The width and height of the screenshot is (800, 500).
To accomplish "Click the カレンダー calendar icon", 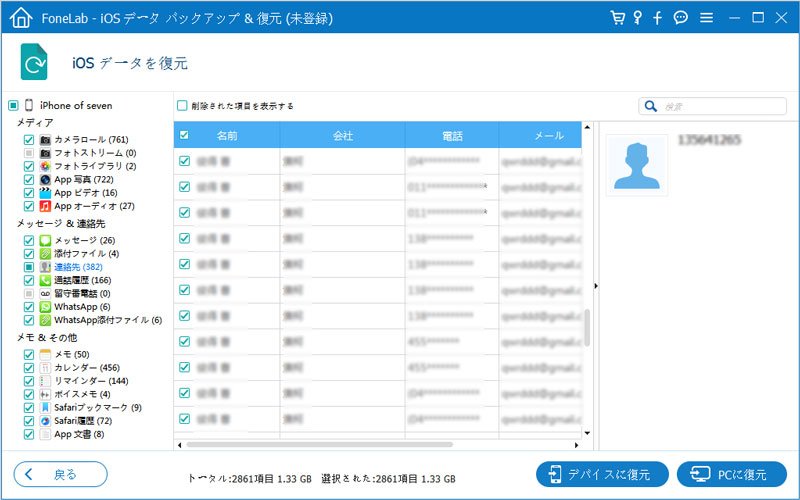I will tap(45, 367).
